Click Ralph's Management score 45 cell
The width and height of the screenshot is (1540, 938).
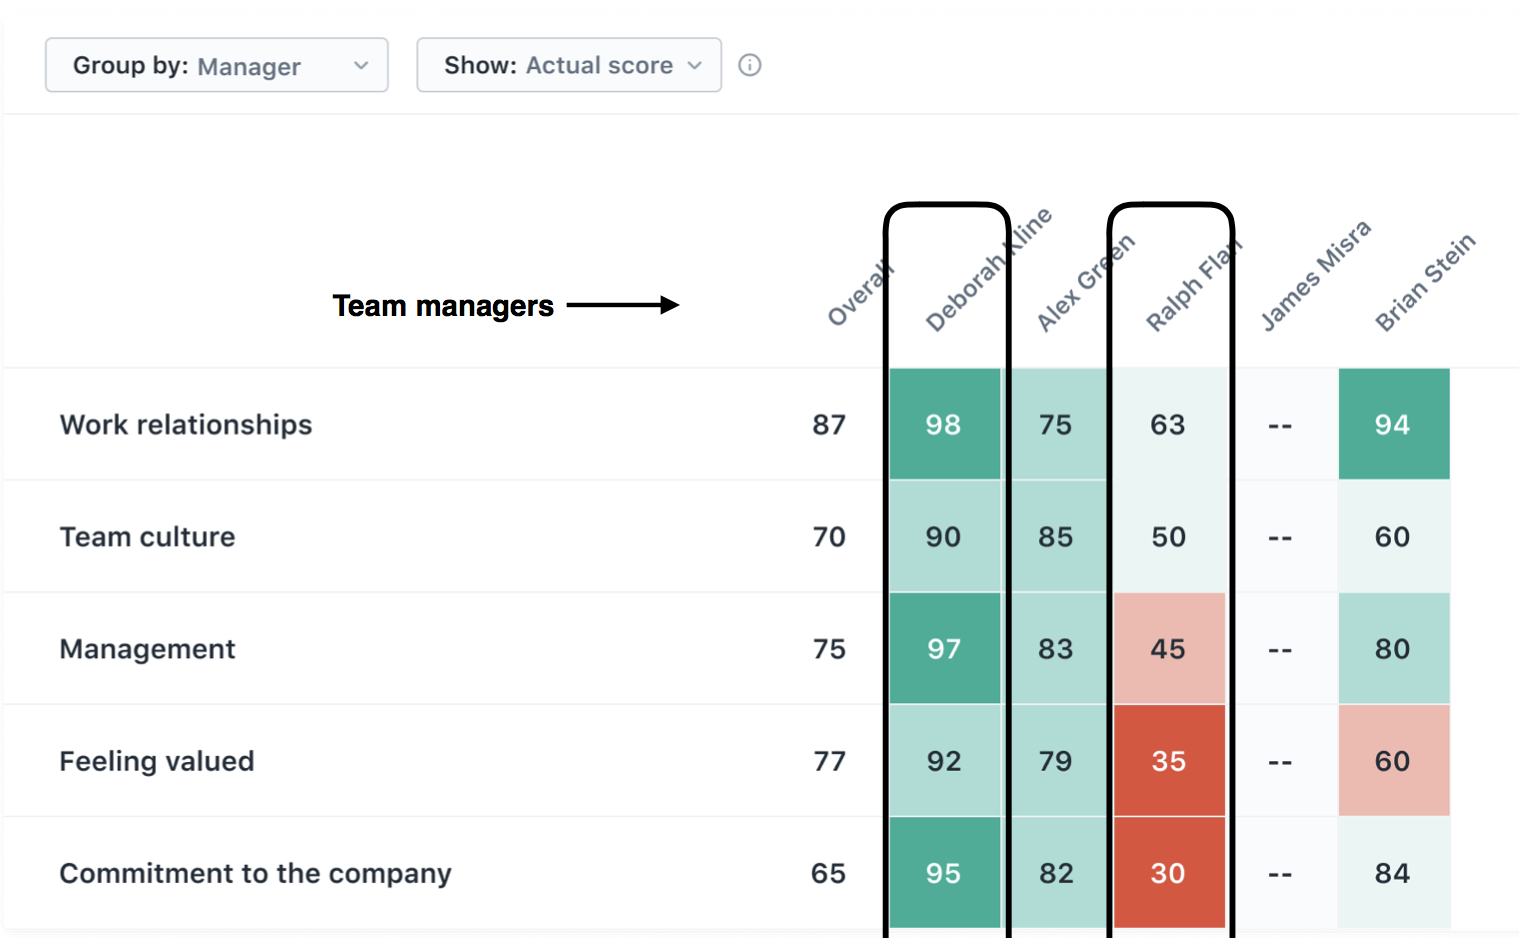pos(1168,649)
